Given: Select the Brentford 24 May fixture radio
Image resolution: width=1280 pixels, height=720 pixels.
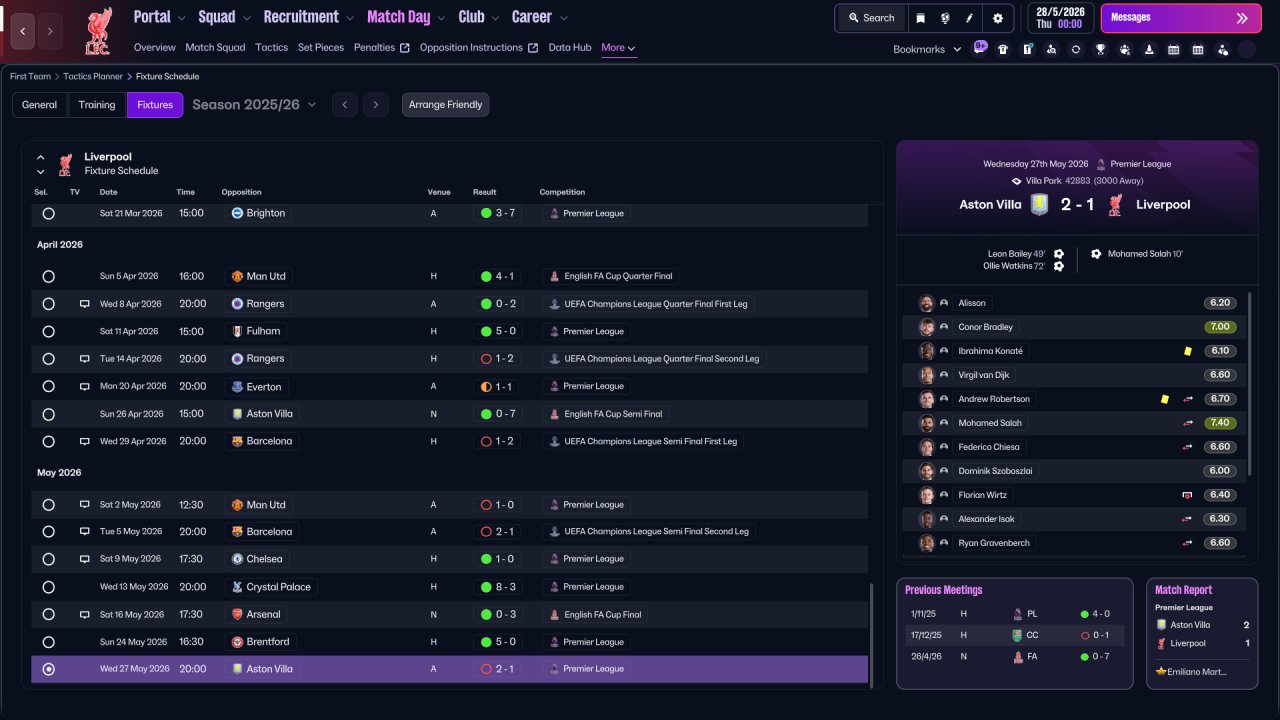Looking at the screenshot, I should coord(48,642).
